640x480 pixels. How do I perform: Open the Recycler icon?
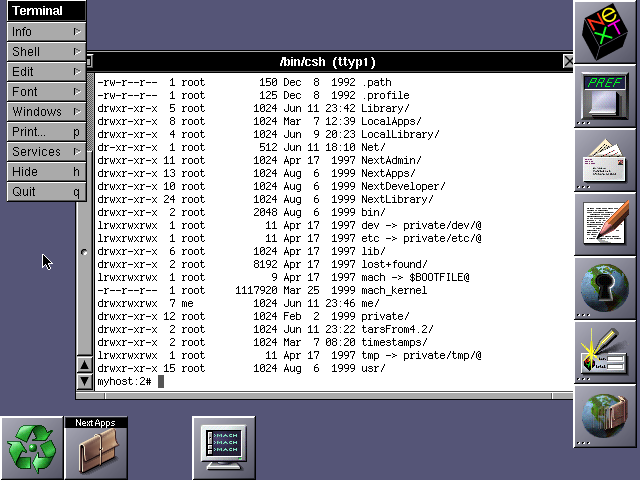click(x=32, y=448)
